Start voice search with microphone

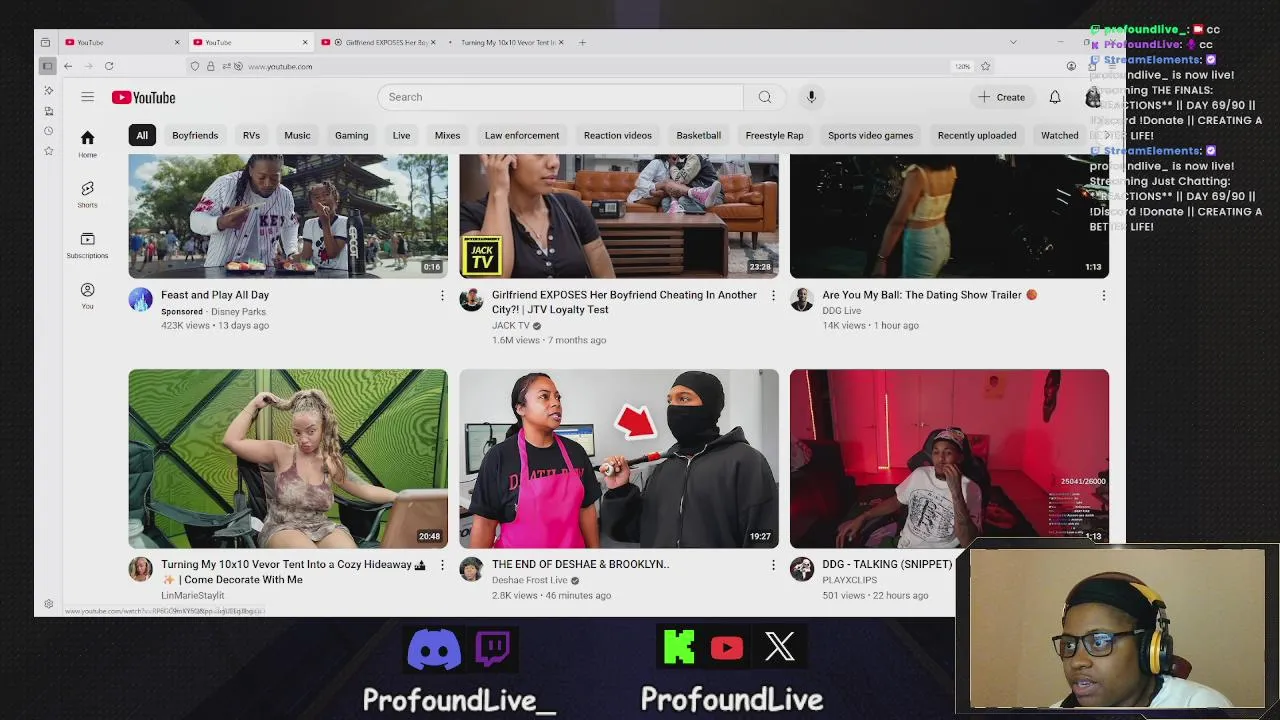[x=811, y=97]
